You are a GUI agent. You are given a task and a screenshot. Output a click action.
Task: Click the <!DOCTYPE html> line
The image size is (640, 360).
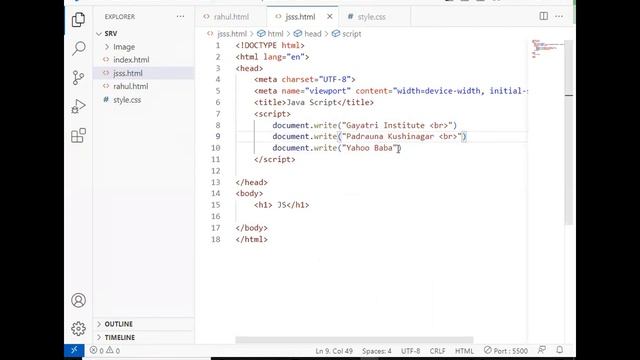pyautogui.click(x=270, y=45)
